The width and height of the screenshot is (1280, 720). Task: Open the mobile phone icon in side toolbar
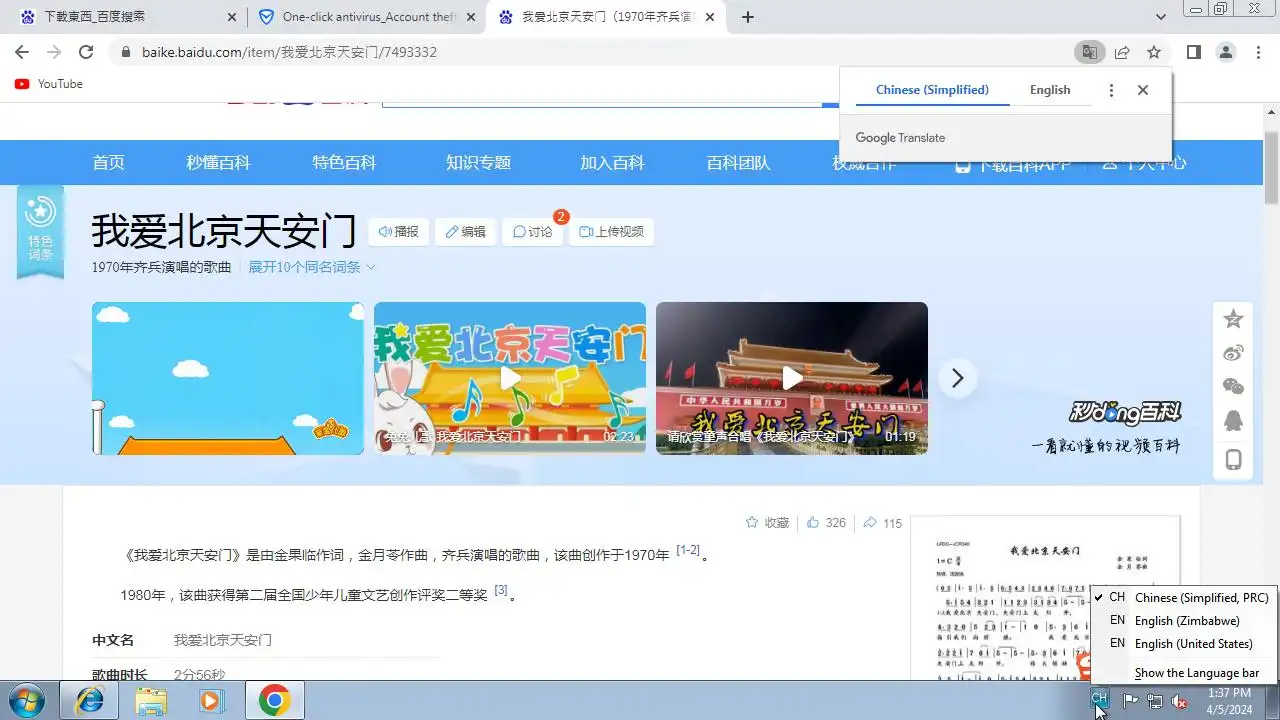[1234, 459]
